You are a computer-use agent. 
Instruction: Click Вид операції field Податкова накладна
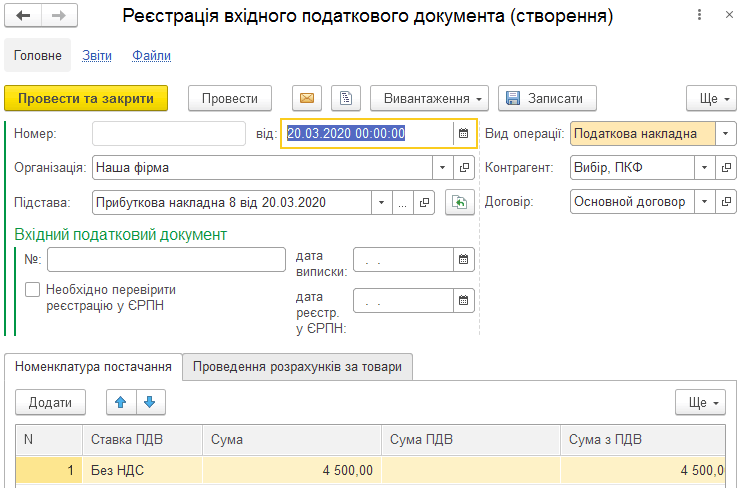[x=643, y=133]
